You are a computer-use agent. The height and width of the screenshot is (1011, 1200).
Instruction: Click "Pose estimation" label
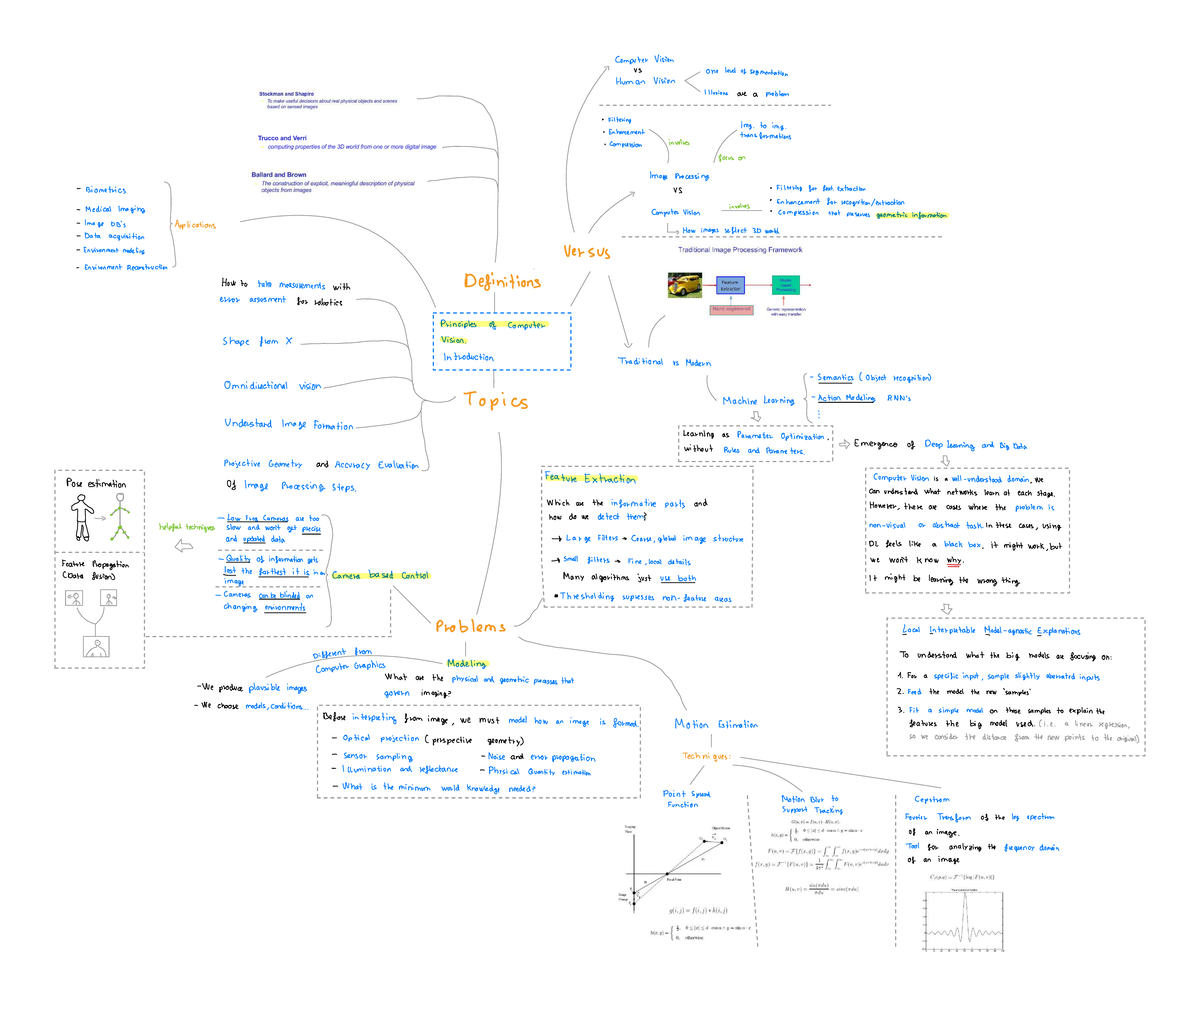coord(96,484)
